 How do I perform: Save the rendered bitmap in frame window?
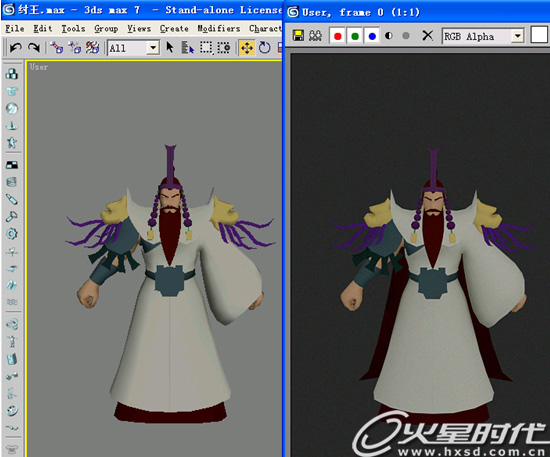tap(298, 35)
